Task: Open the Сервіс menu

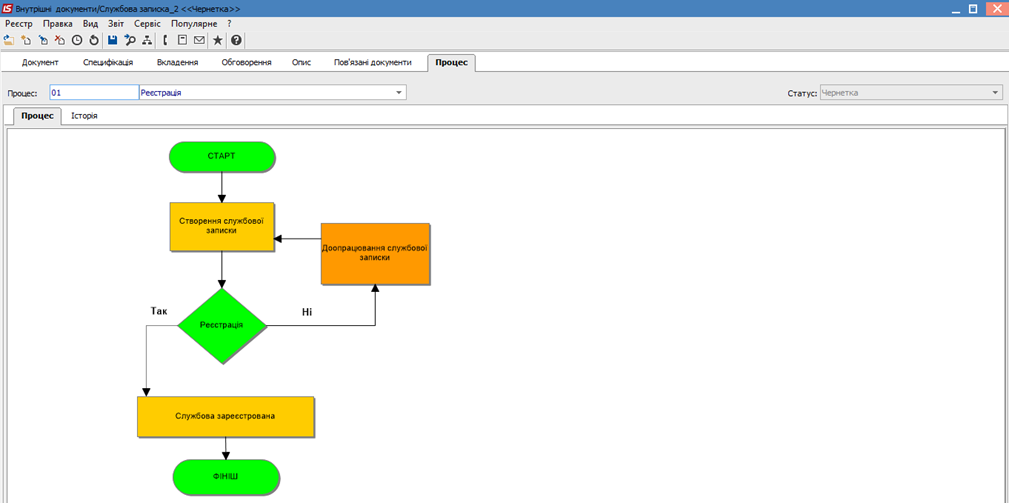Action: [x=147, y=23]
